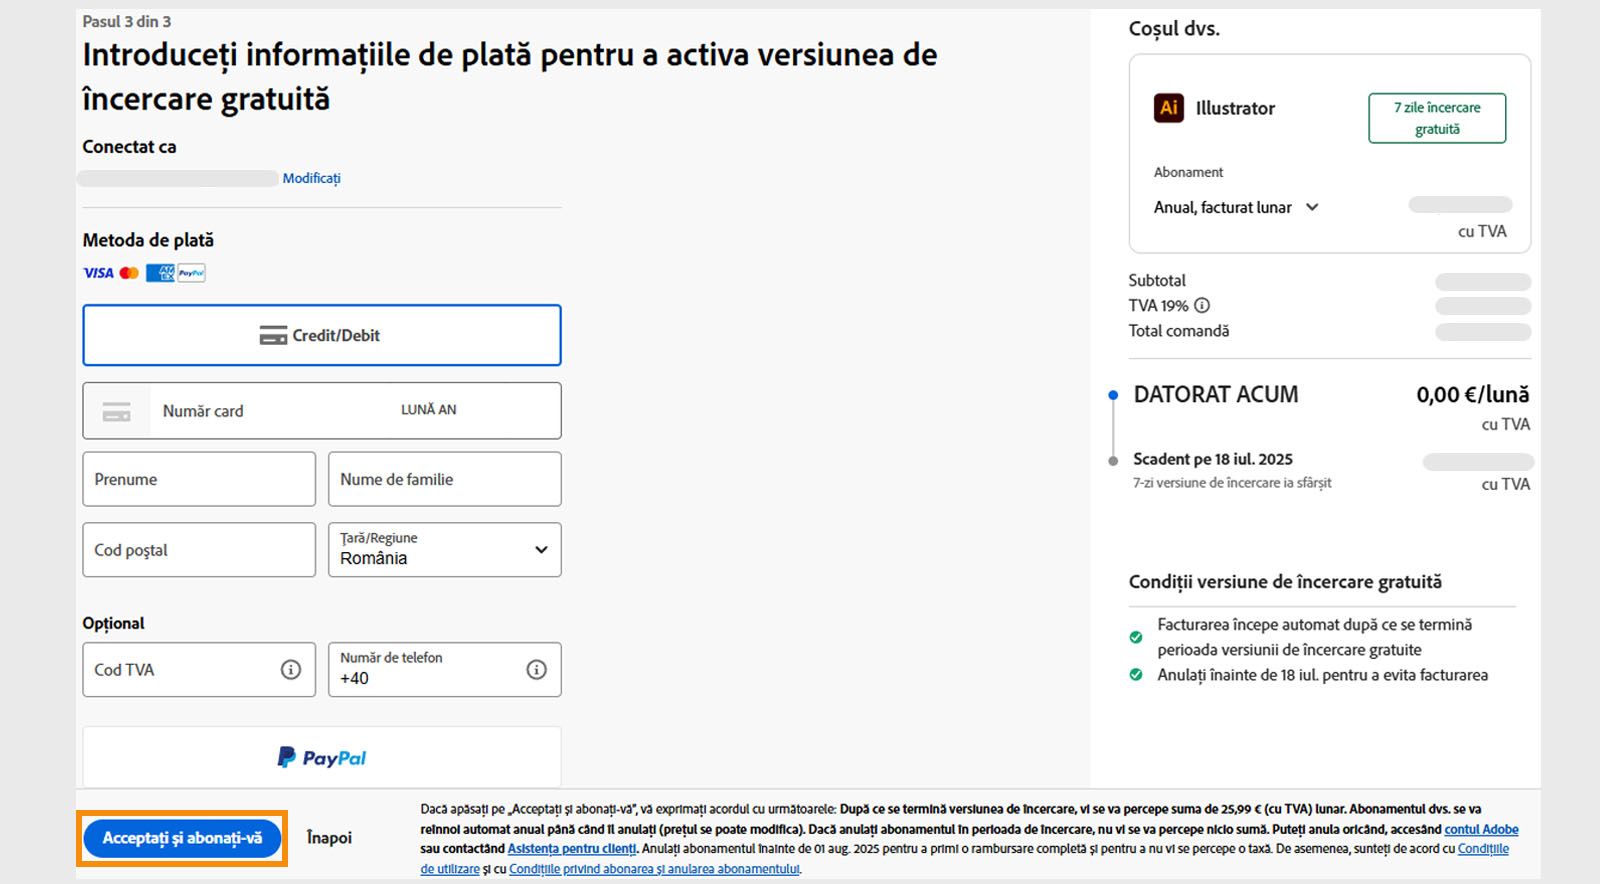Click the Visa card logo

coord(98,273)
